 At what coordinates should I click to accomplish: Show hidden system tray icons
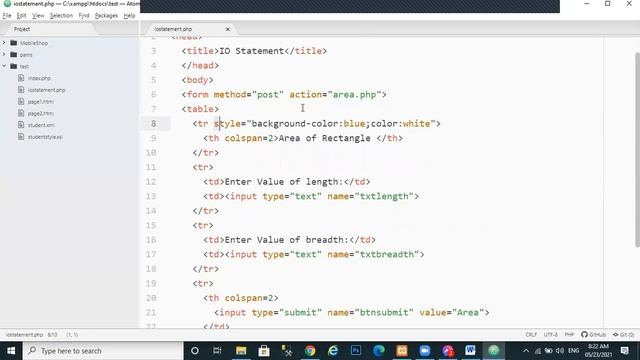[526, 351]
